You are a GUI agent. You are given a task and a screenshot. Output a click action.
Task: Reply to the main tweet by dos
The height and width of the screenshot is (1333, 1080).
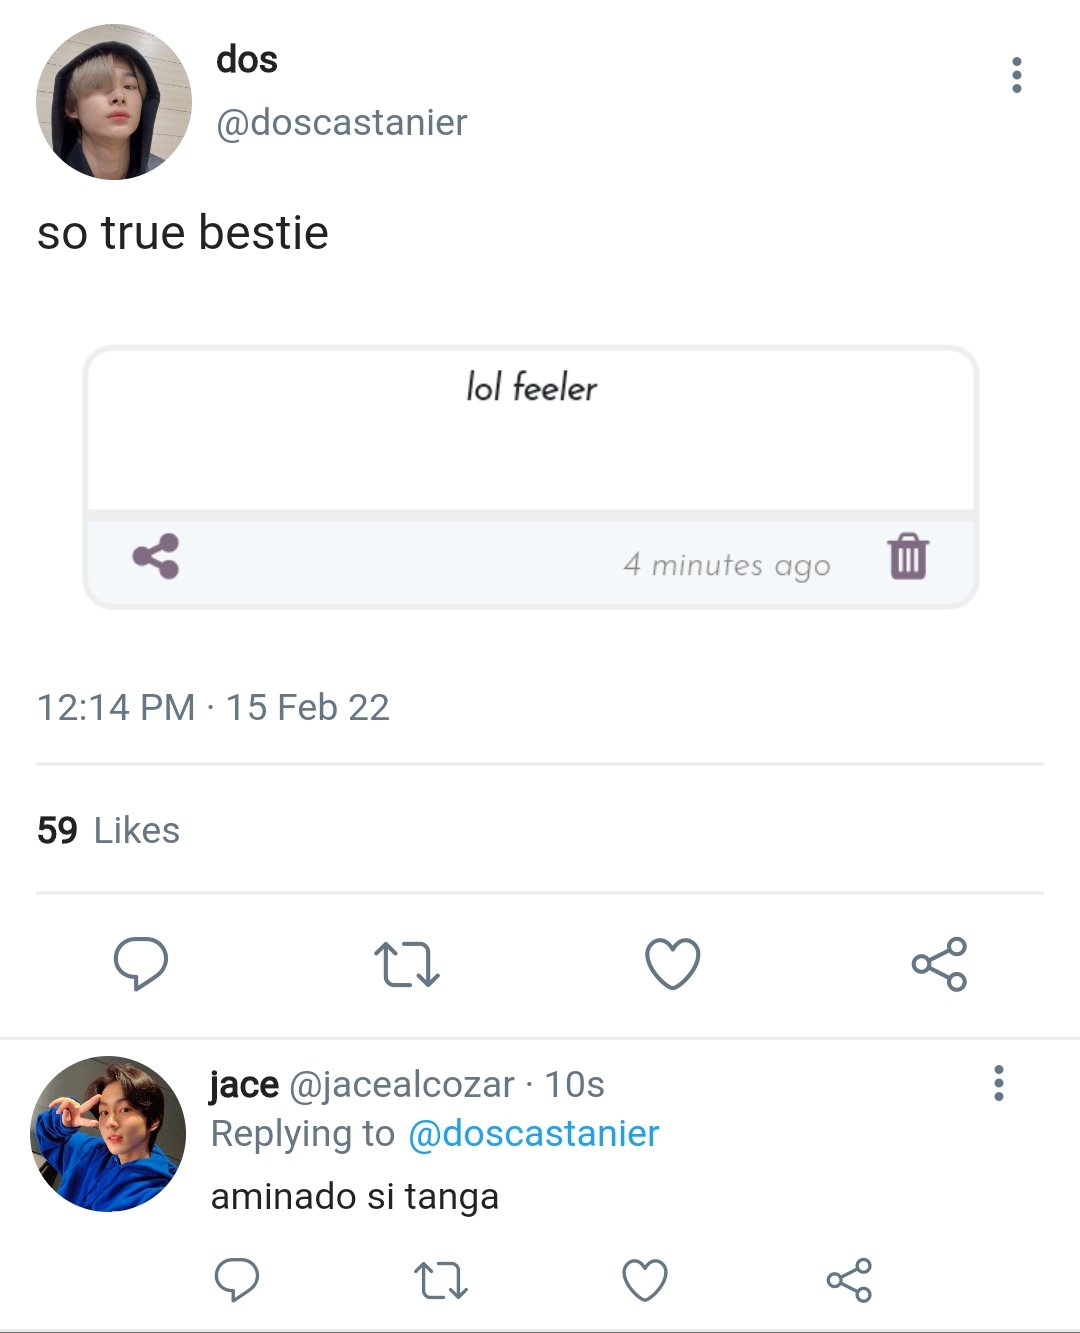tap(141, 964)
